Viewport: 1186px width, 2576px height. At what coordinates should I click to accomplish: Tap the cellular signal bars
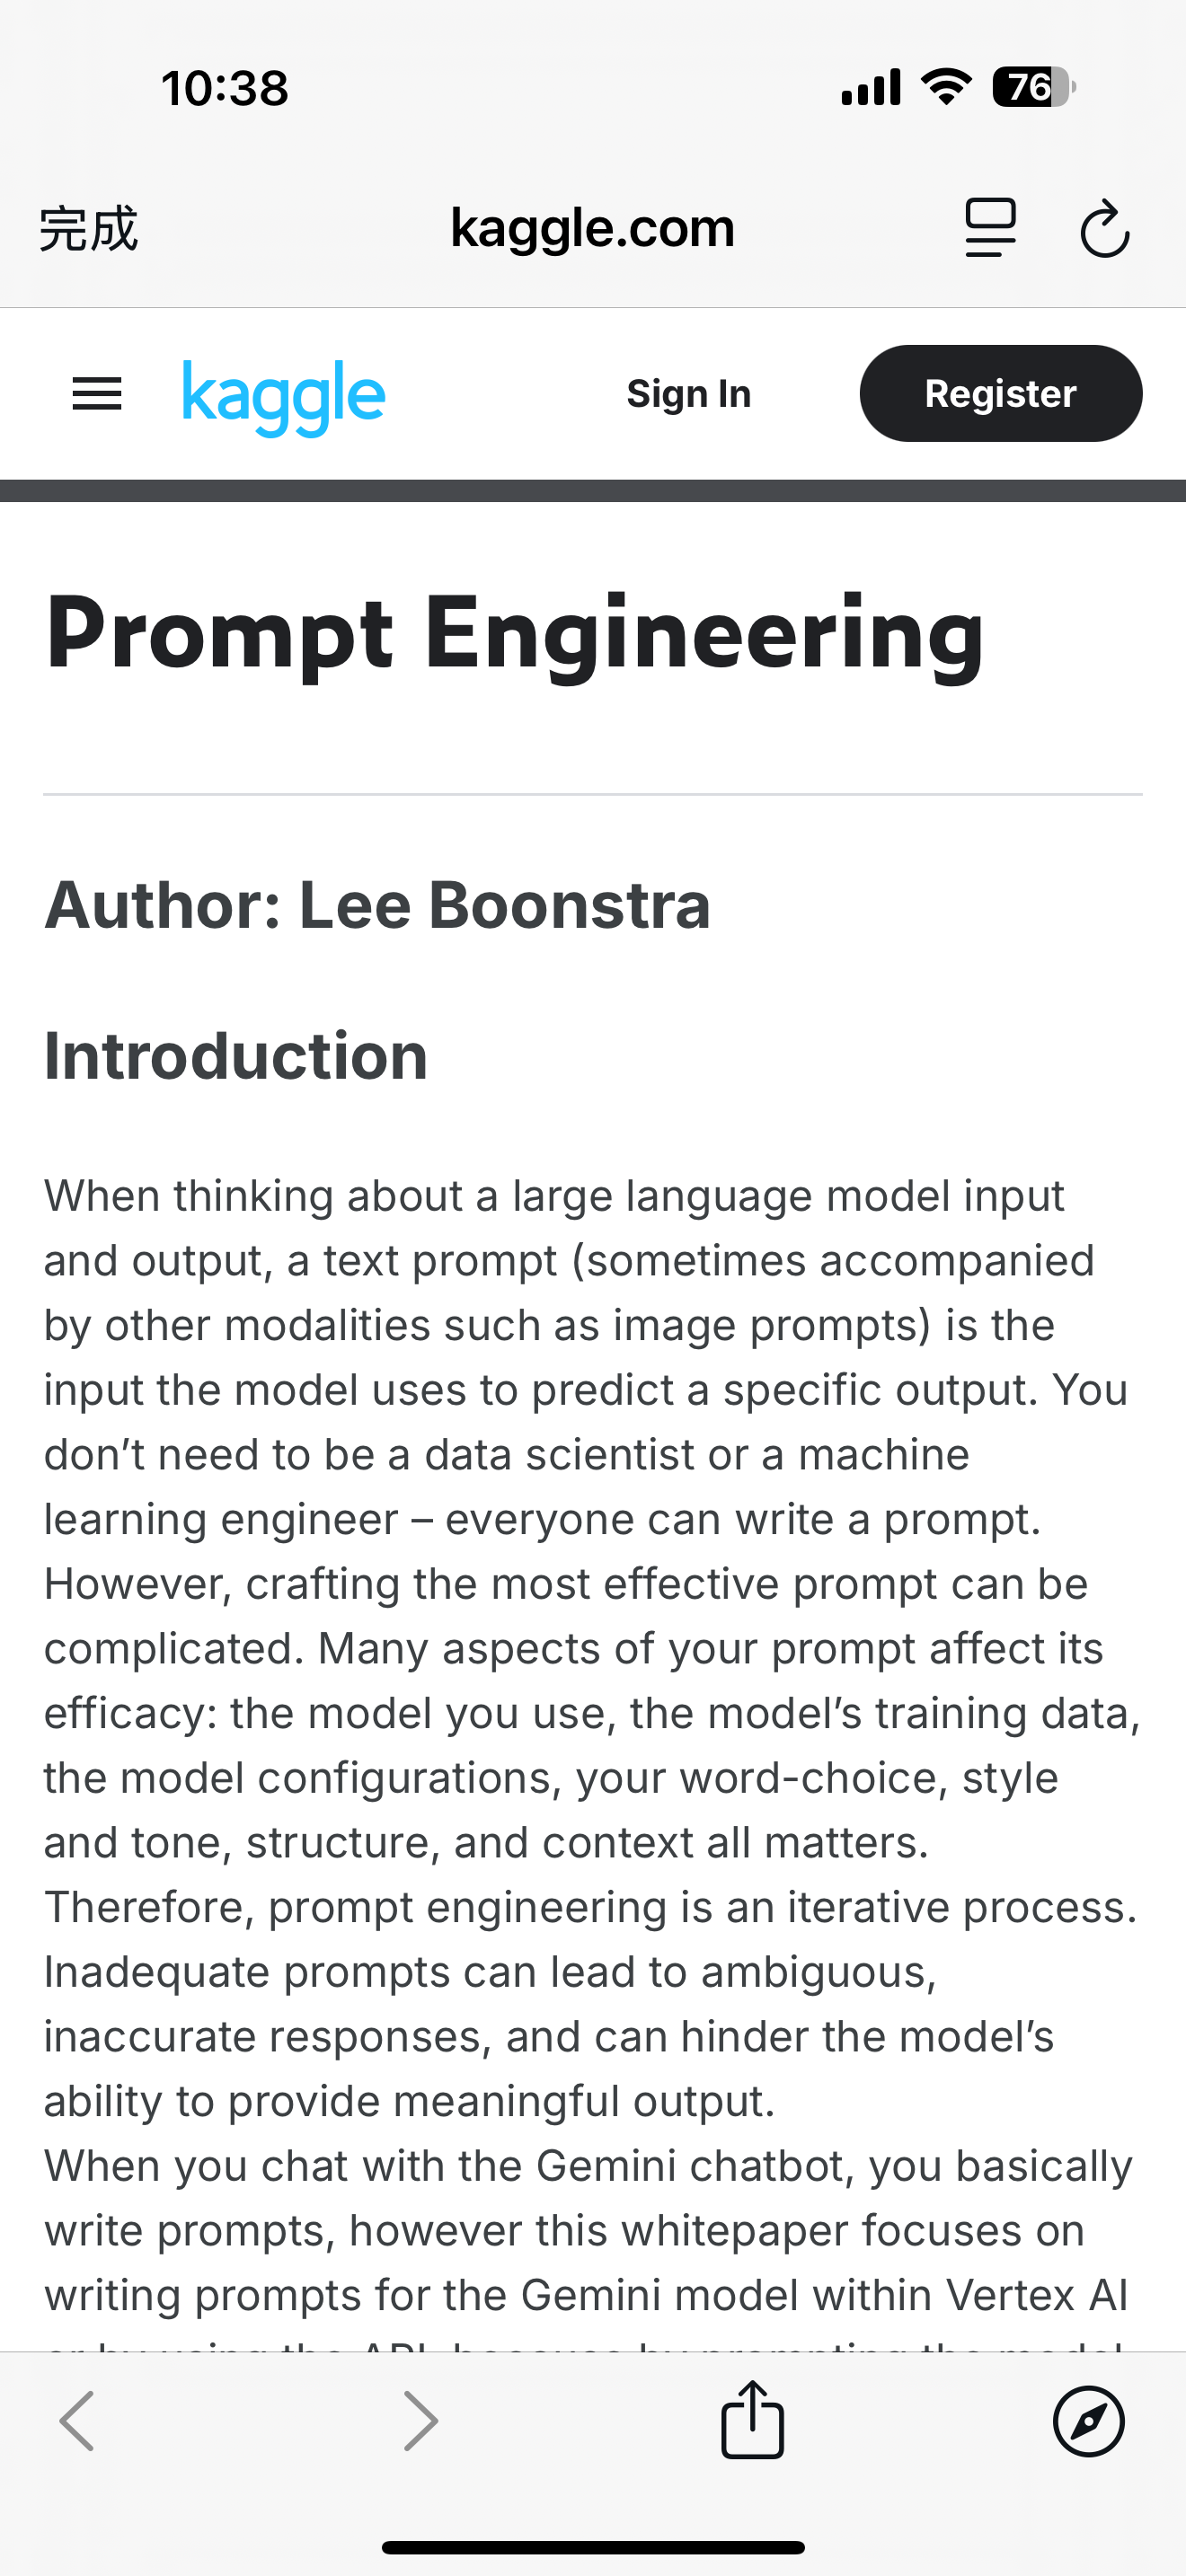[870, 87]
